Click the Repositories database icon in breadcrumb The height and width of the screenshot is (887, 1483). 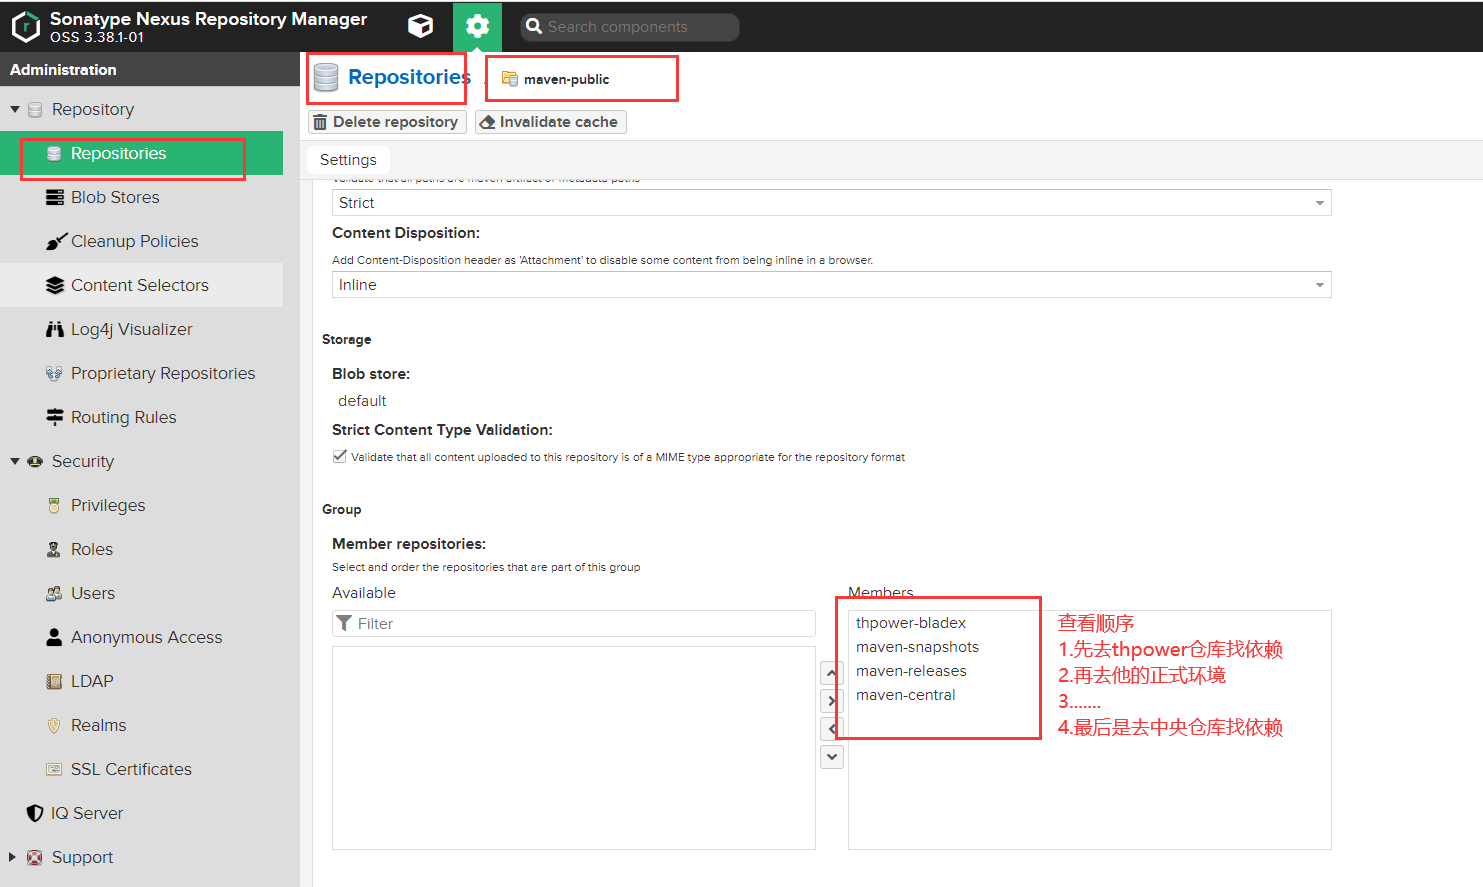tap(326, 77)
